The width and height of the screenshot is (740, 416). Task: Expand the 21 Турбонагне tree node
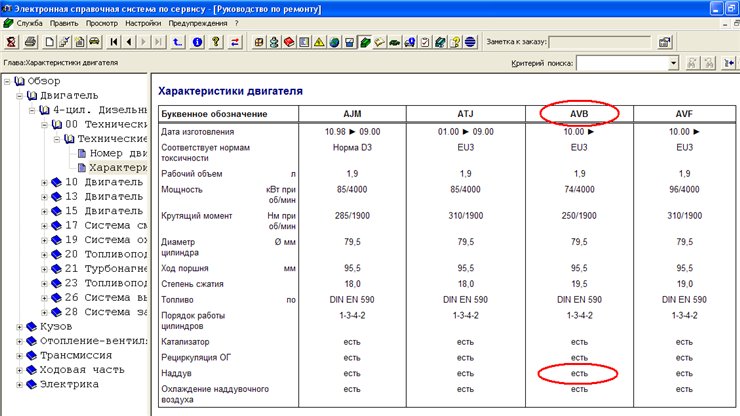[x=44, y=269]
